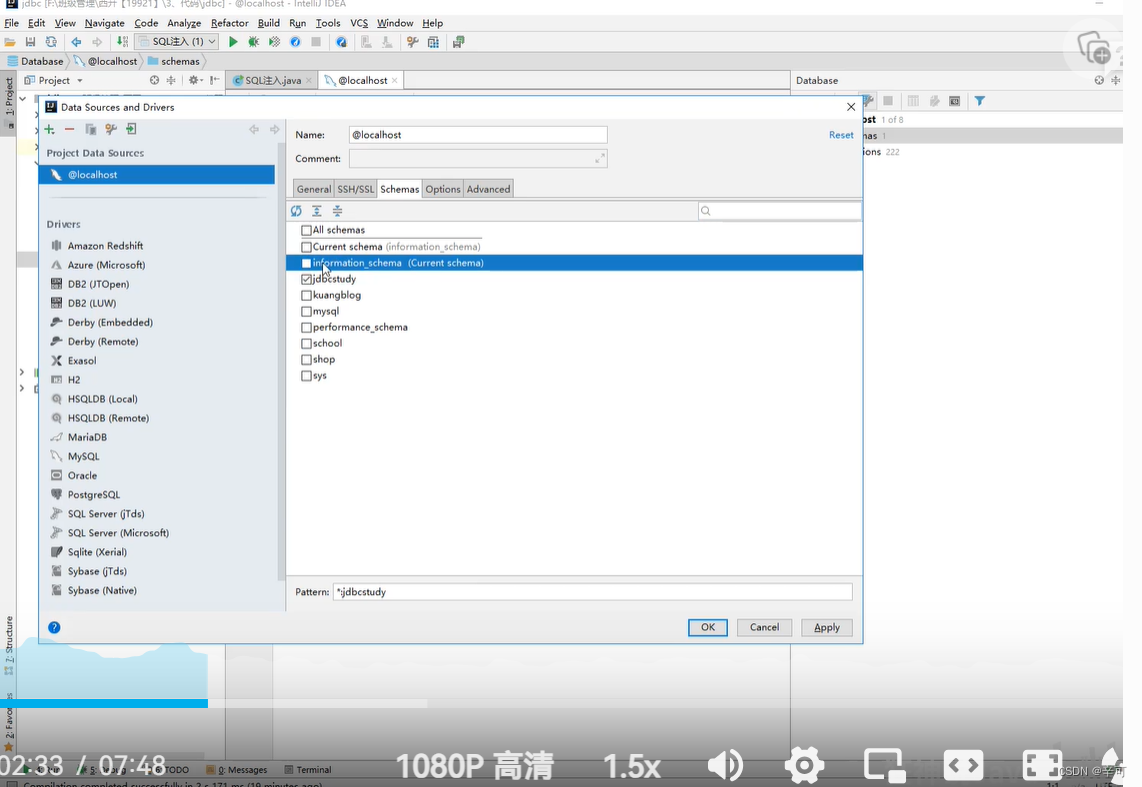Open the VCS menu
1142x787 pixels.
[359, 23]
